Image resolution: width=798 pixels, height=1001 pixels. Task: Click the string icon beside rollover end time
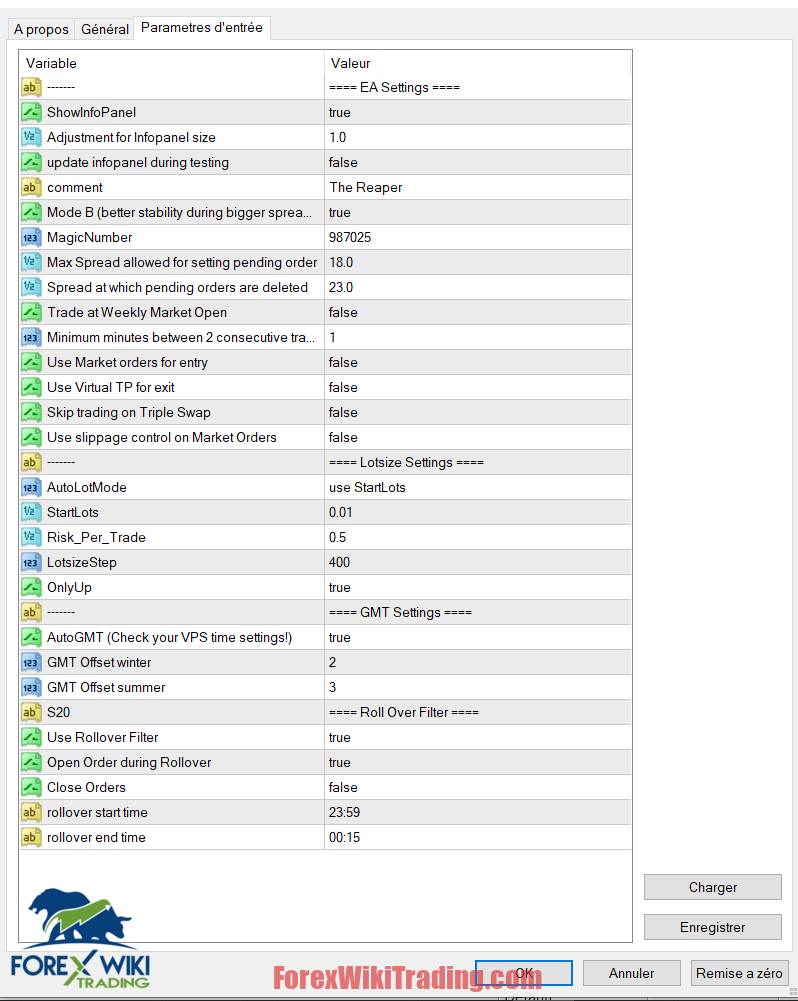pyautogui.click(x=31, y=838)
